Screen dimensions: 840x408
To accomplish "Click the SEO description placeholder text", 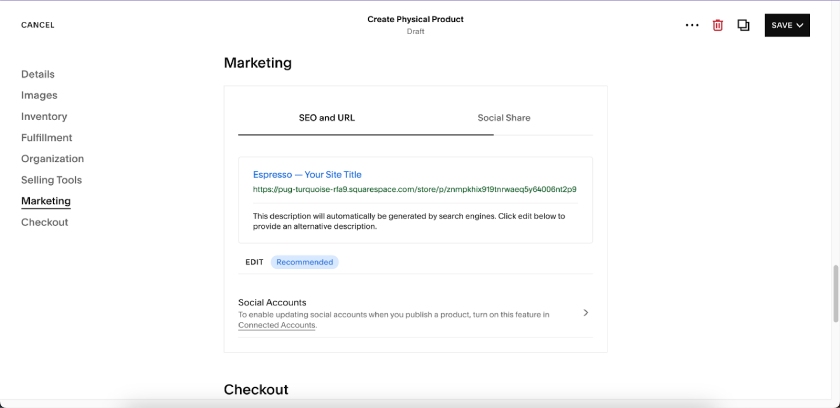I will pyautogui.click(x=409, y=221).
